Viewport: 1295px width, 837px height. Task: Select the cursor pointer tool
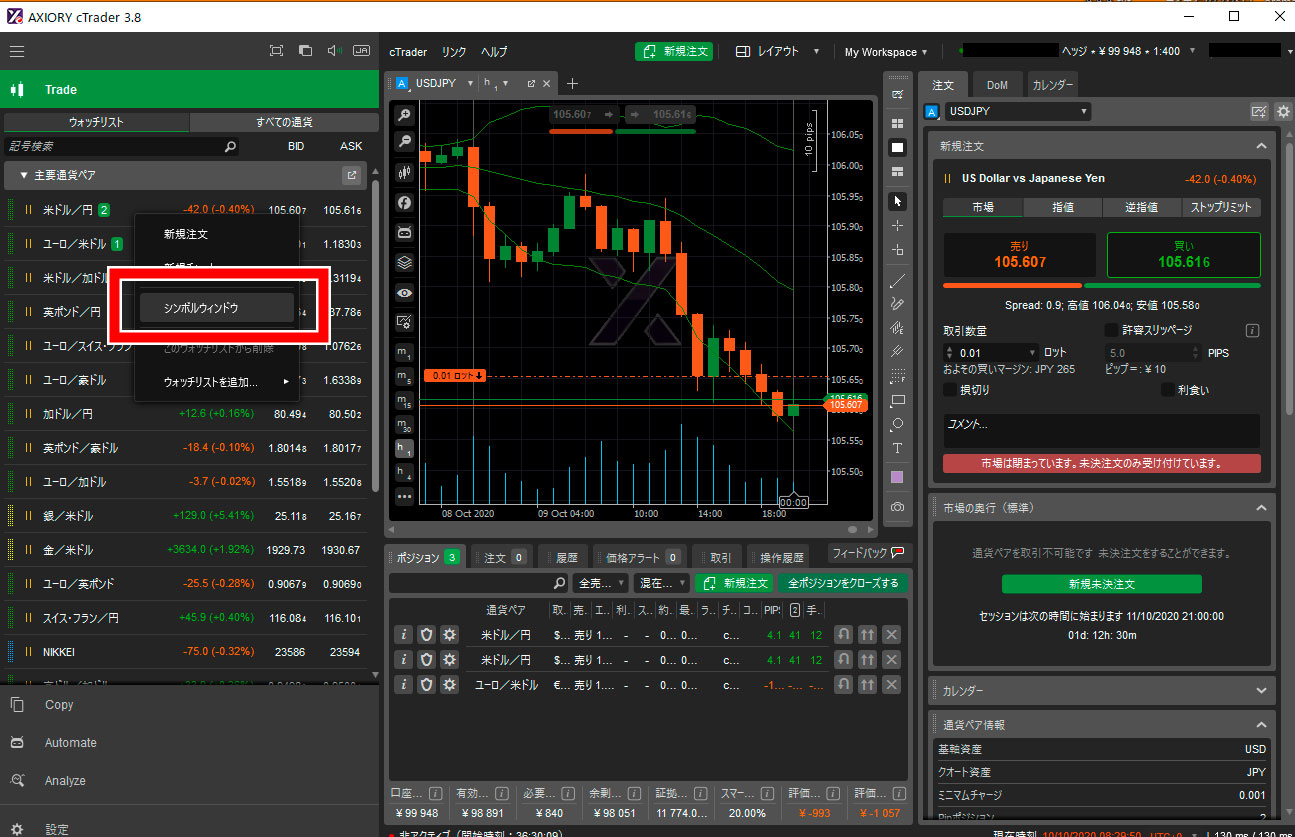coord(897,201)
